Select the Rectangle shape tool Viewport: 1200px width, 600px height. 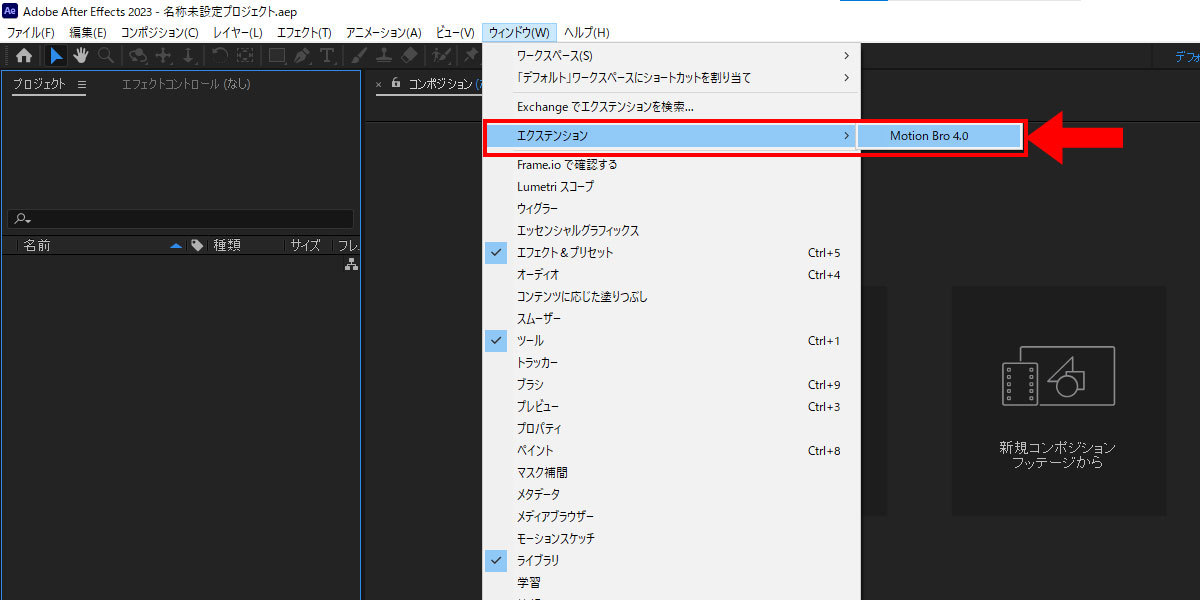[277, 56]
